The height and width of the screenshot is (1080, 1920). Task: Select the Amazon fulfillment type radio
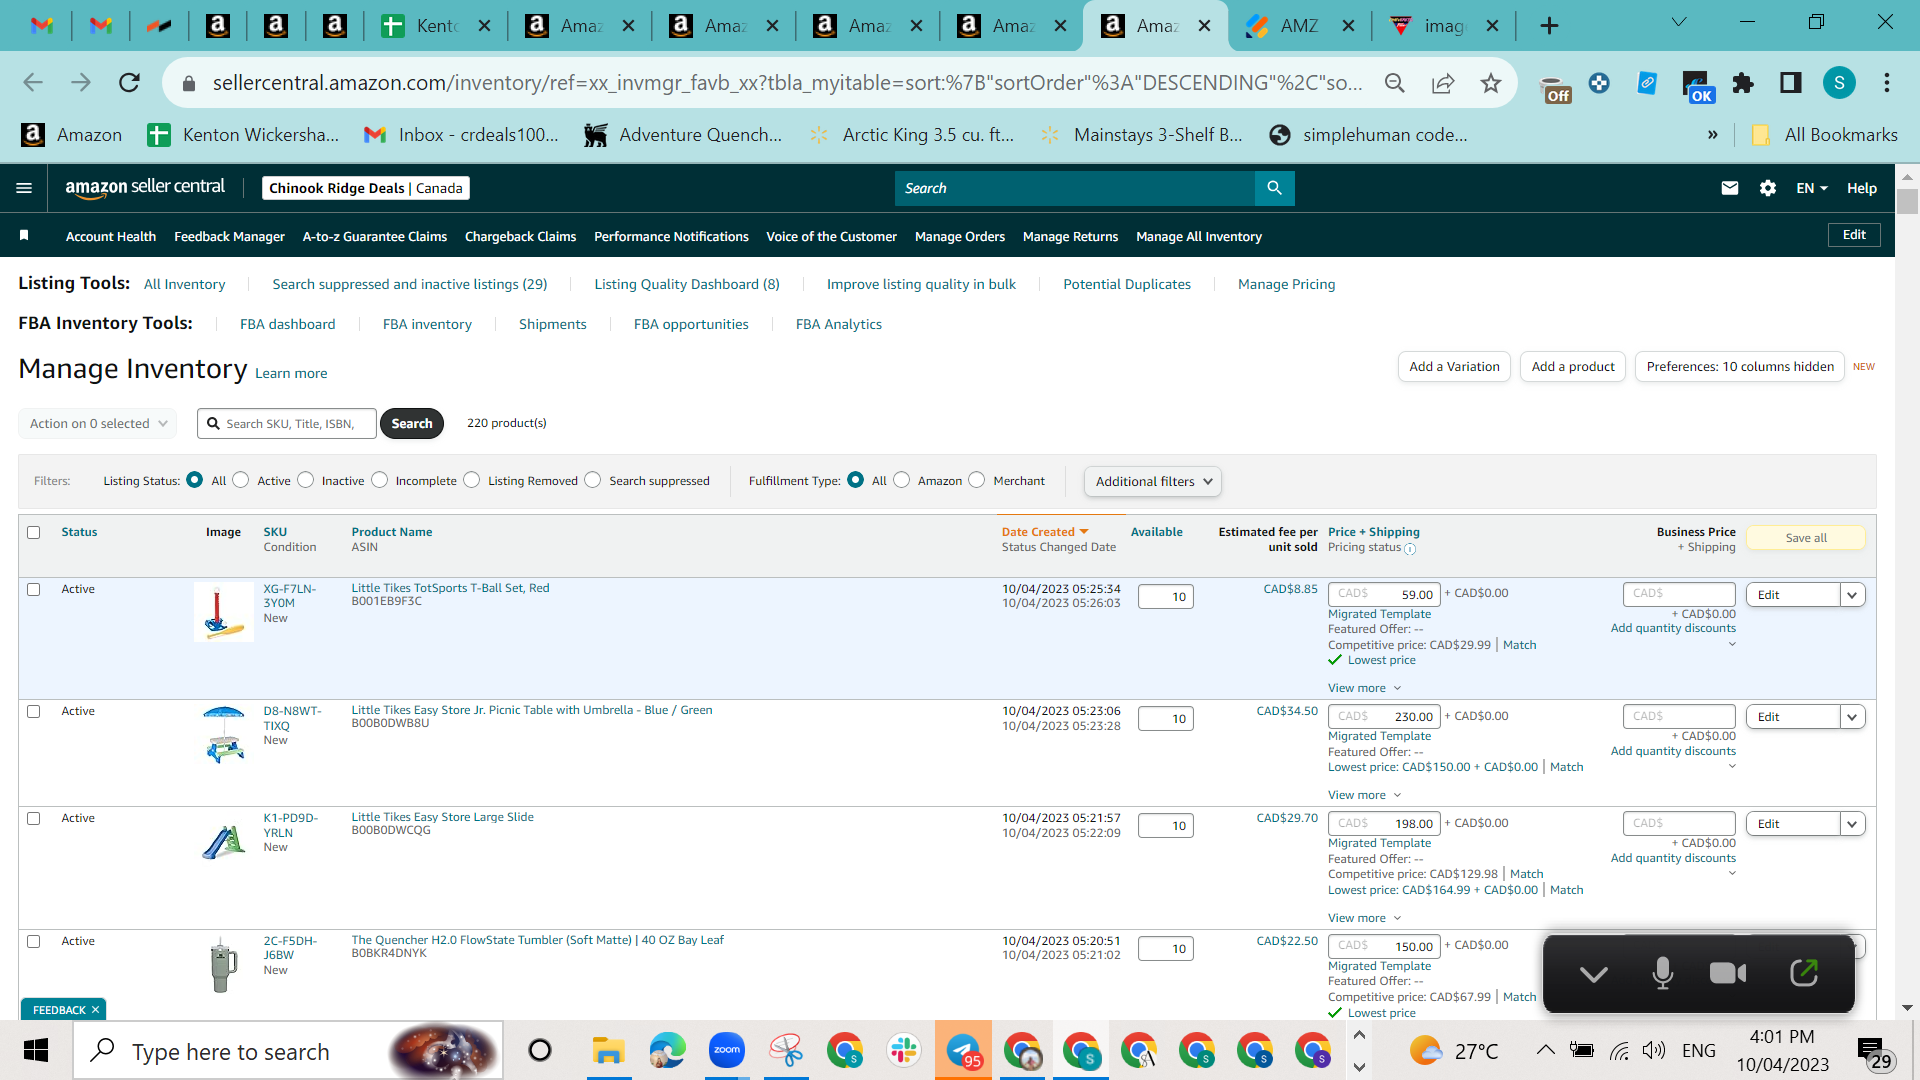(902, 480)
